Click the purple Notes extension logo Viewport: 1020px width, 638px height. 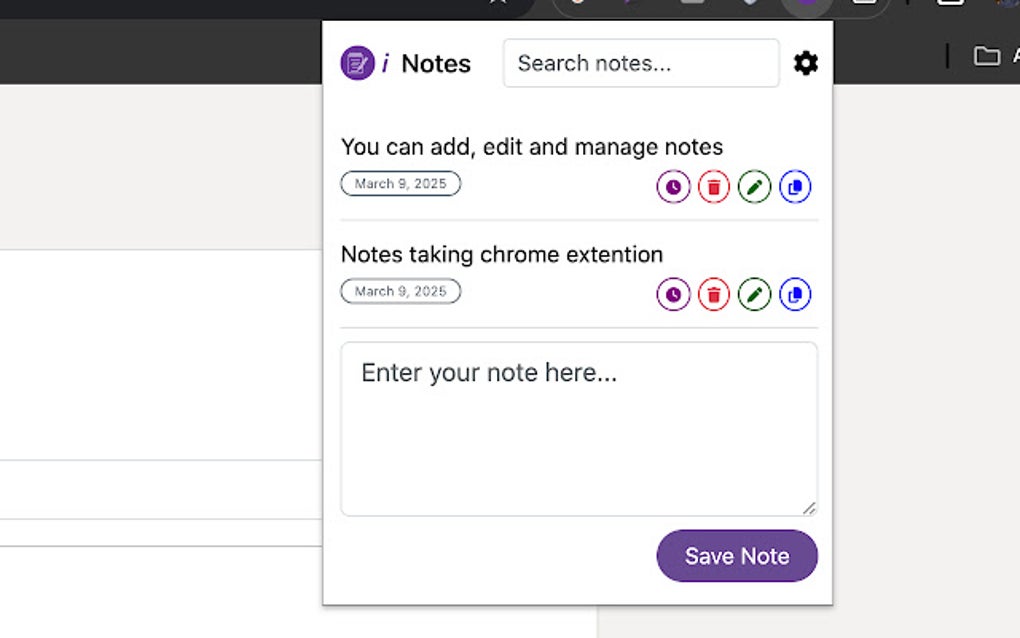[357, 62]
